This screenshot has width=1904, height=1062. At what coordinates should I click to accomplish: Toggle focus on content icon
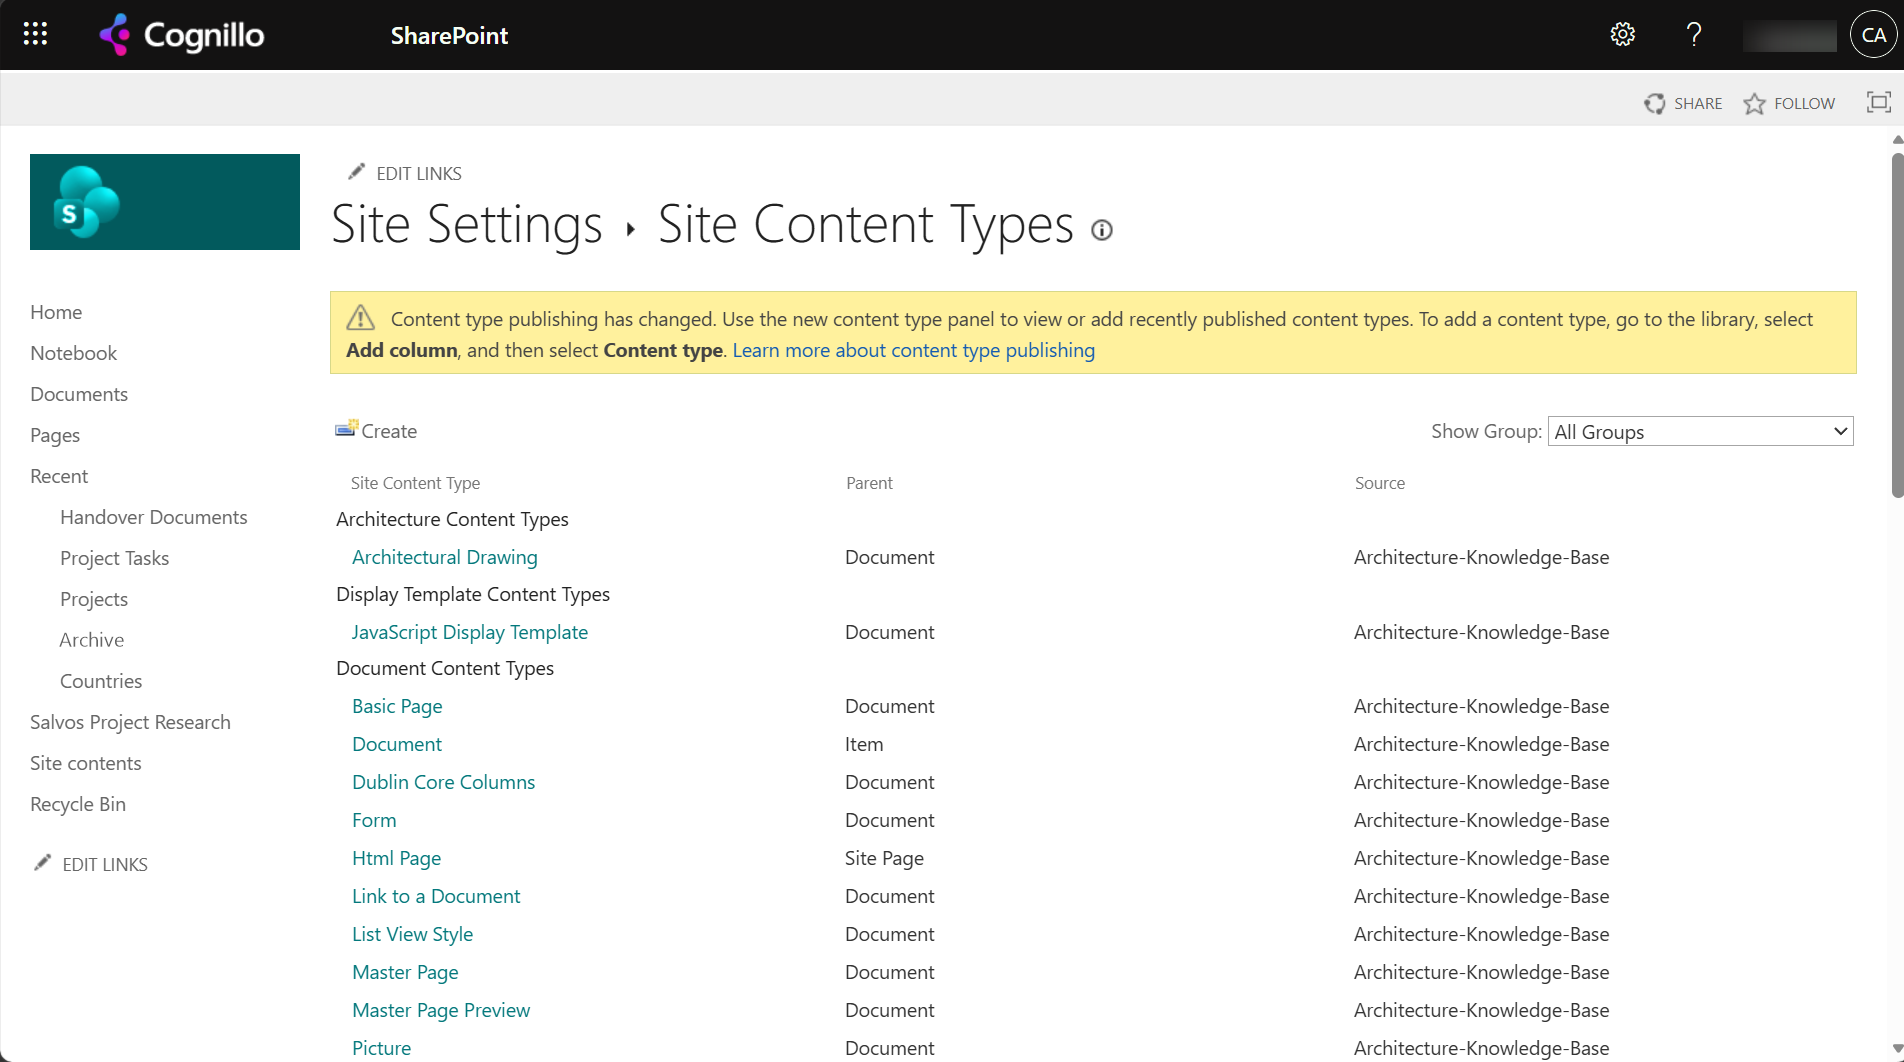pyautogui.click(x=1879, y=102)
